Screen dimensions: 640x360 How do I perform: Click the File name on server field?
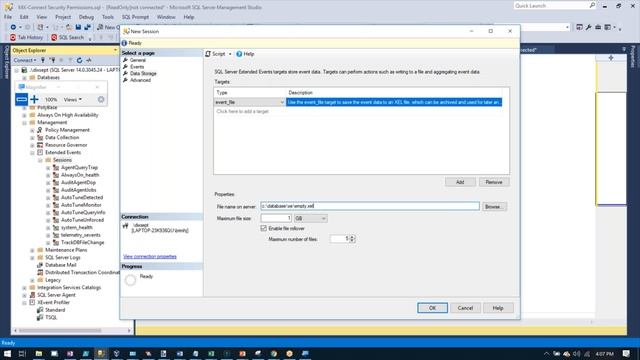(x=370, y=206)
